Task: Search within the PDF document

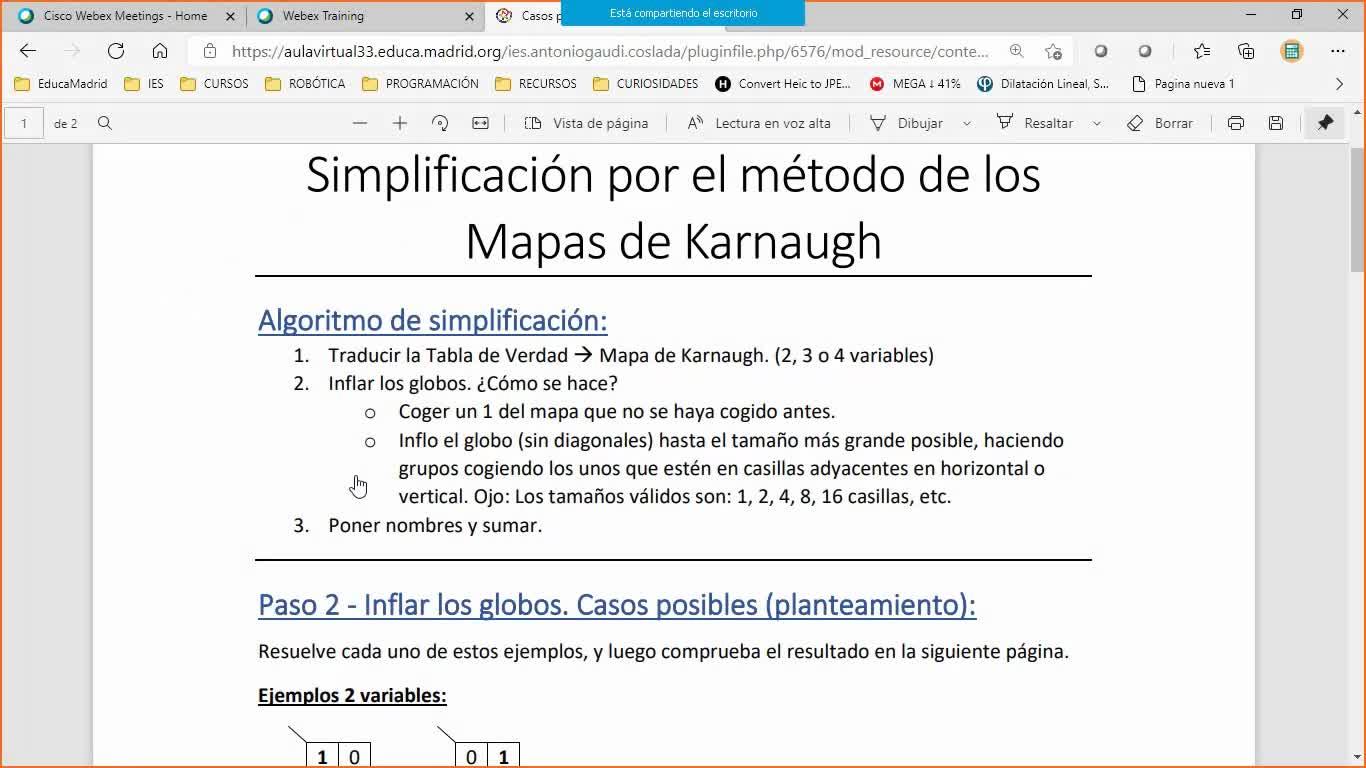Action: pos(105,123)
